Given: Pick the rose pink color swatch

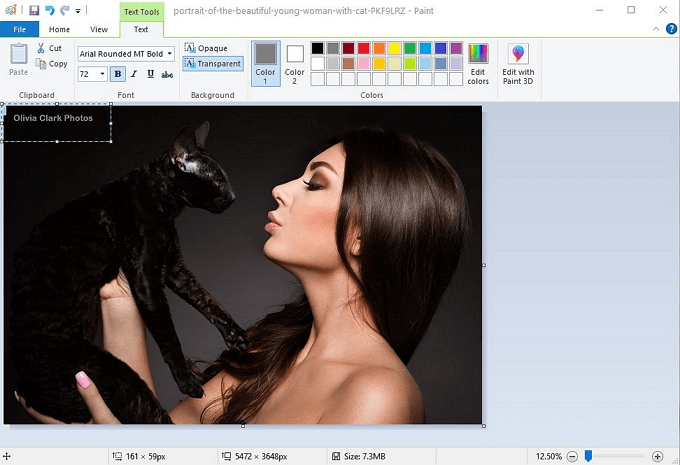Looking at the screenshot, I should coord(364,64).
